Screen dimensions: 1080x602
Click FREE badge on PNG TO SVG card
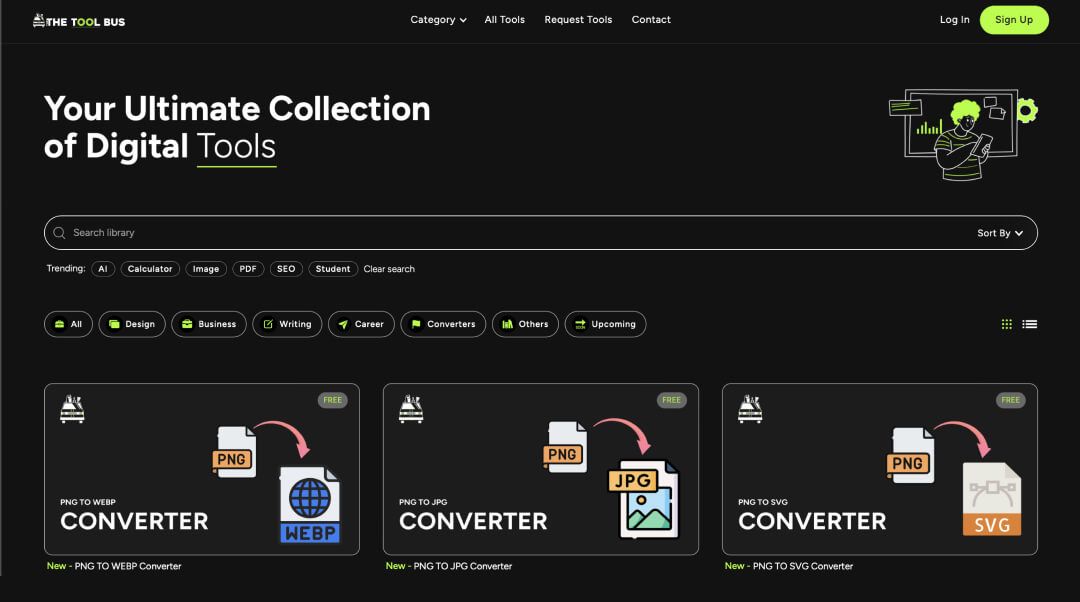(x=1010, y=400)
